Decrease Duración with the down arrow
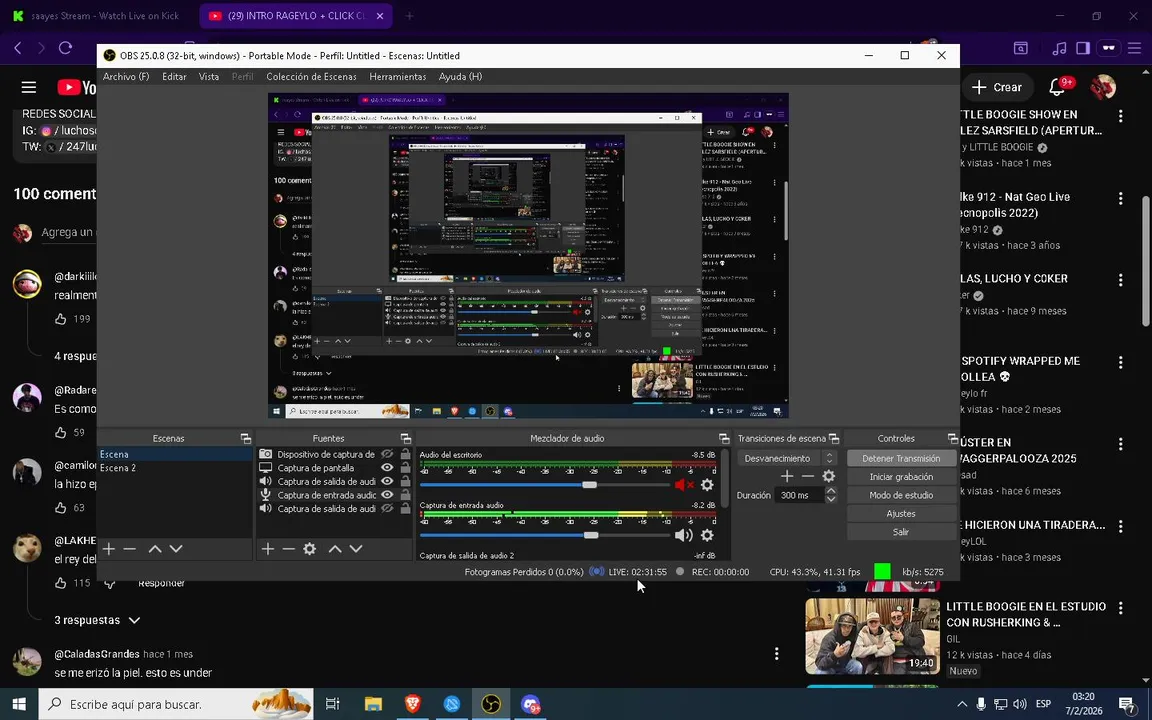The width and height of the screenshot is (1152, 720). [x=831, y=500]
